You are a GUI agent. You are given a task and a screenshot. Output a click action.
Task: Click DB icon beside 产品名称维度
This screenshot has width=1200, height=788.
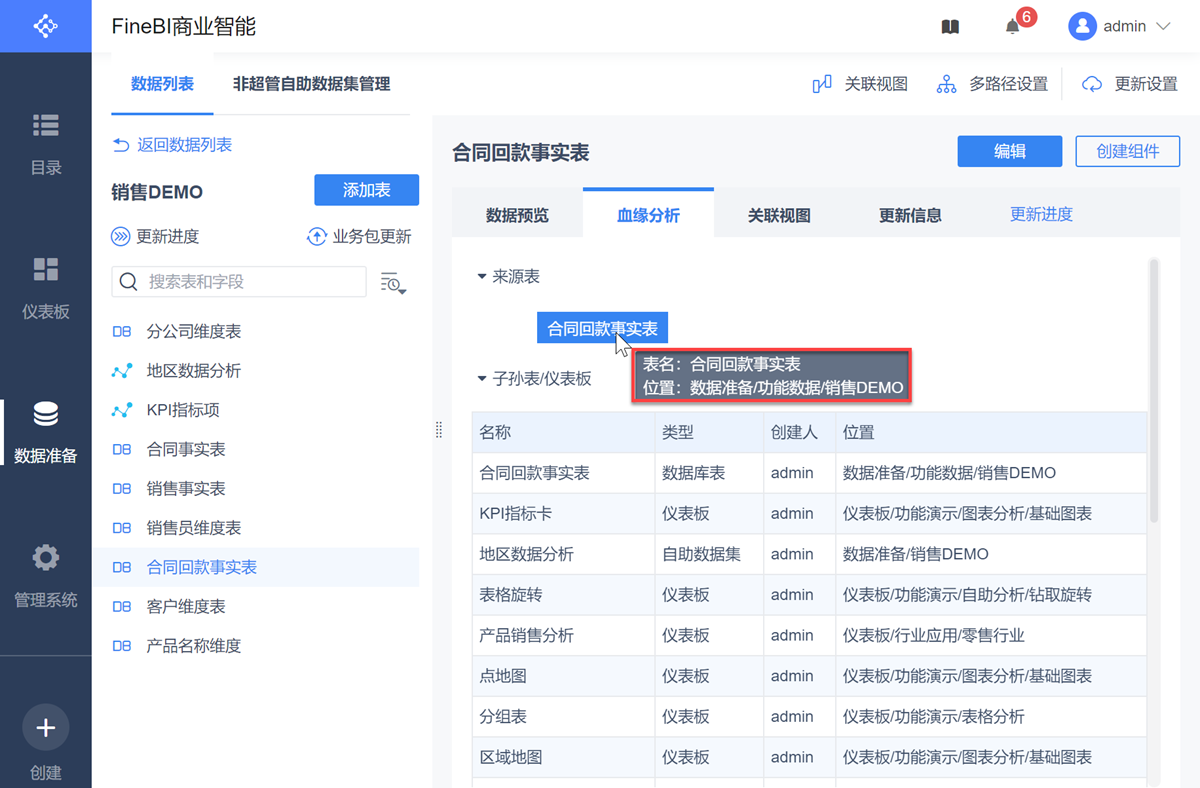[122, 646]
